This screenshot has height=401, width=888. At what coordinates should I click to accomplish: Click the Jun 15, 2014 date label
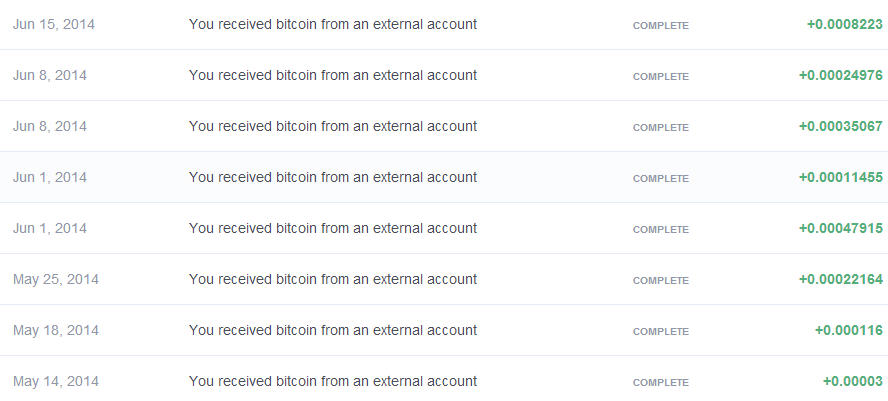pos(54,24)
